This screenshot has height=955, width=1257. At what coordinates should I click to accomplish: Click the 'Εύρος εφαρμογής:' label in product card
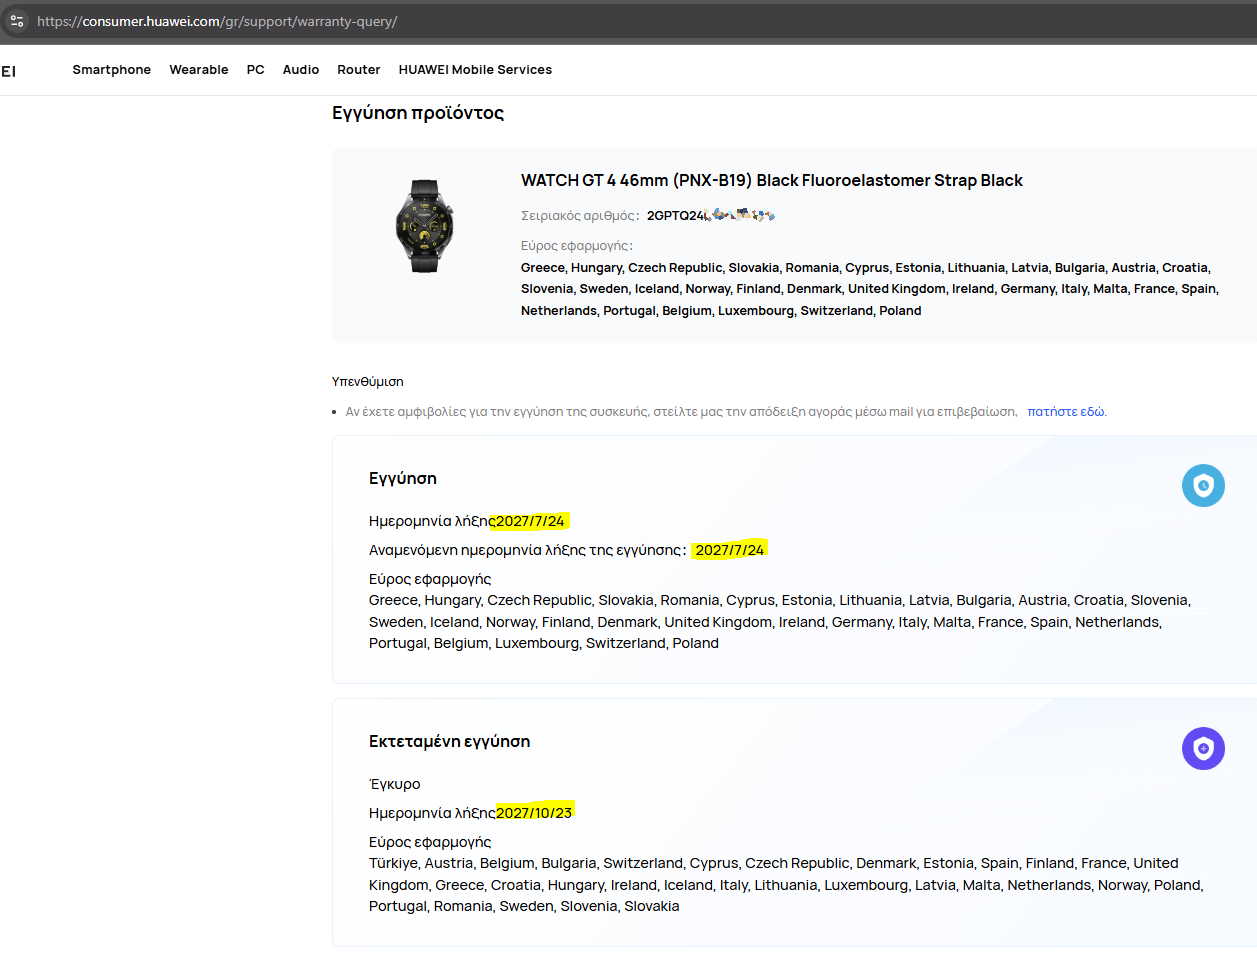(577, 246)
